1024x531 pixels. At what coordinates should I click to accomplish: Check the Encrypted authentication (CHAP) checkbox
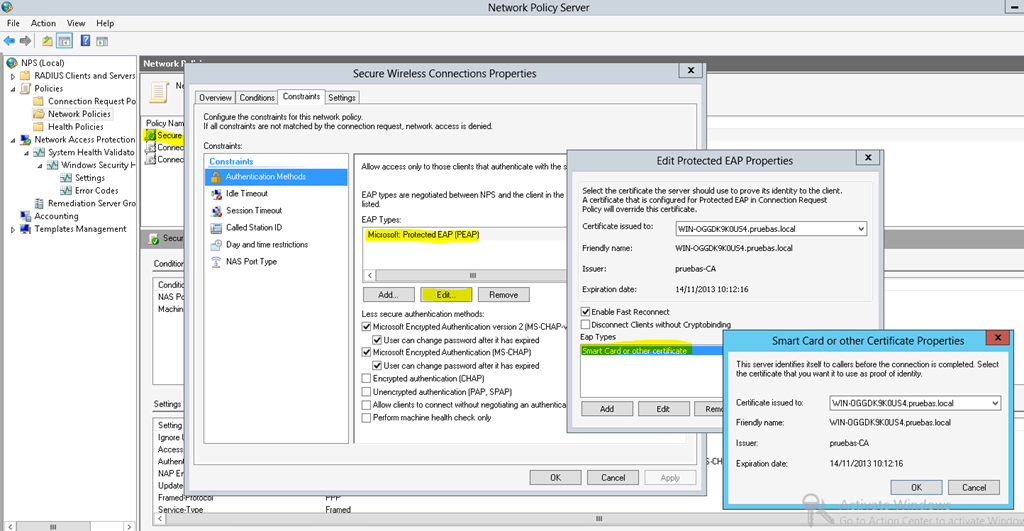point(366,378)
